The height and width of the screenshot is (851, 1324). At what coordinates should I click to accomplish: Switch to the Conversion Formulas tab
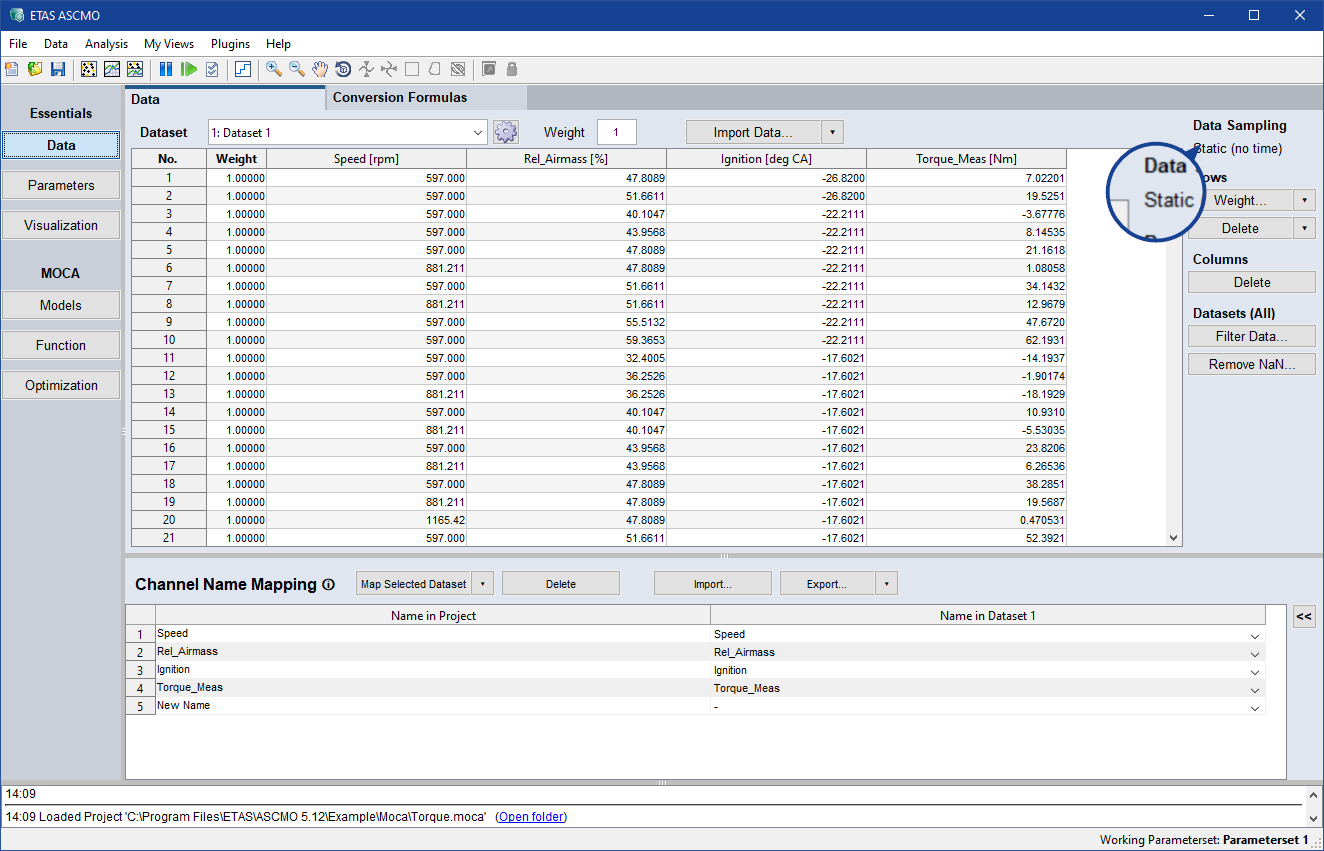tap(400, 97)
